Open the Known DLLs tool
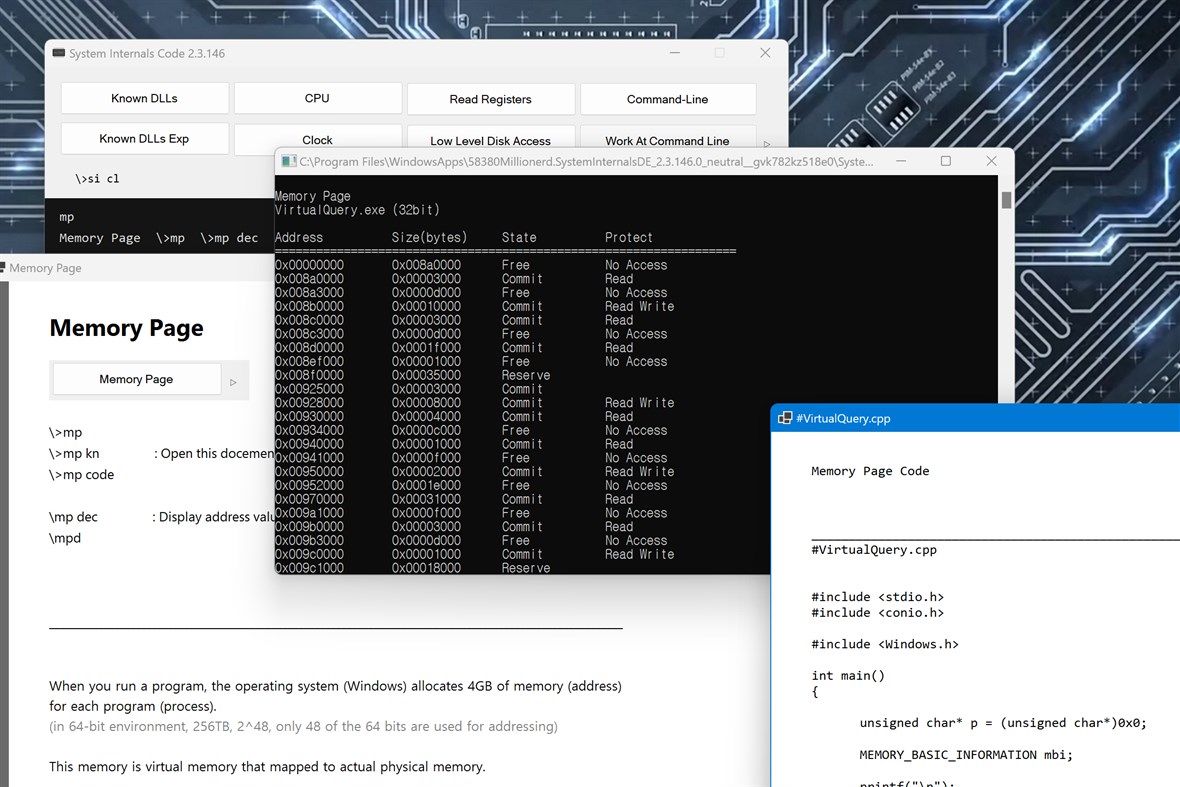Screen dimensions: 1180x787 [144, 98]
